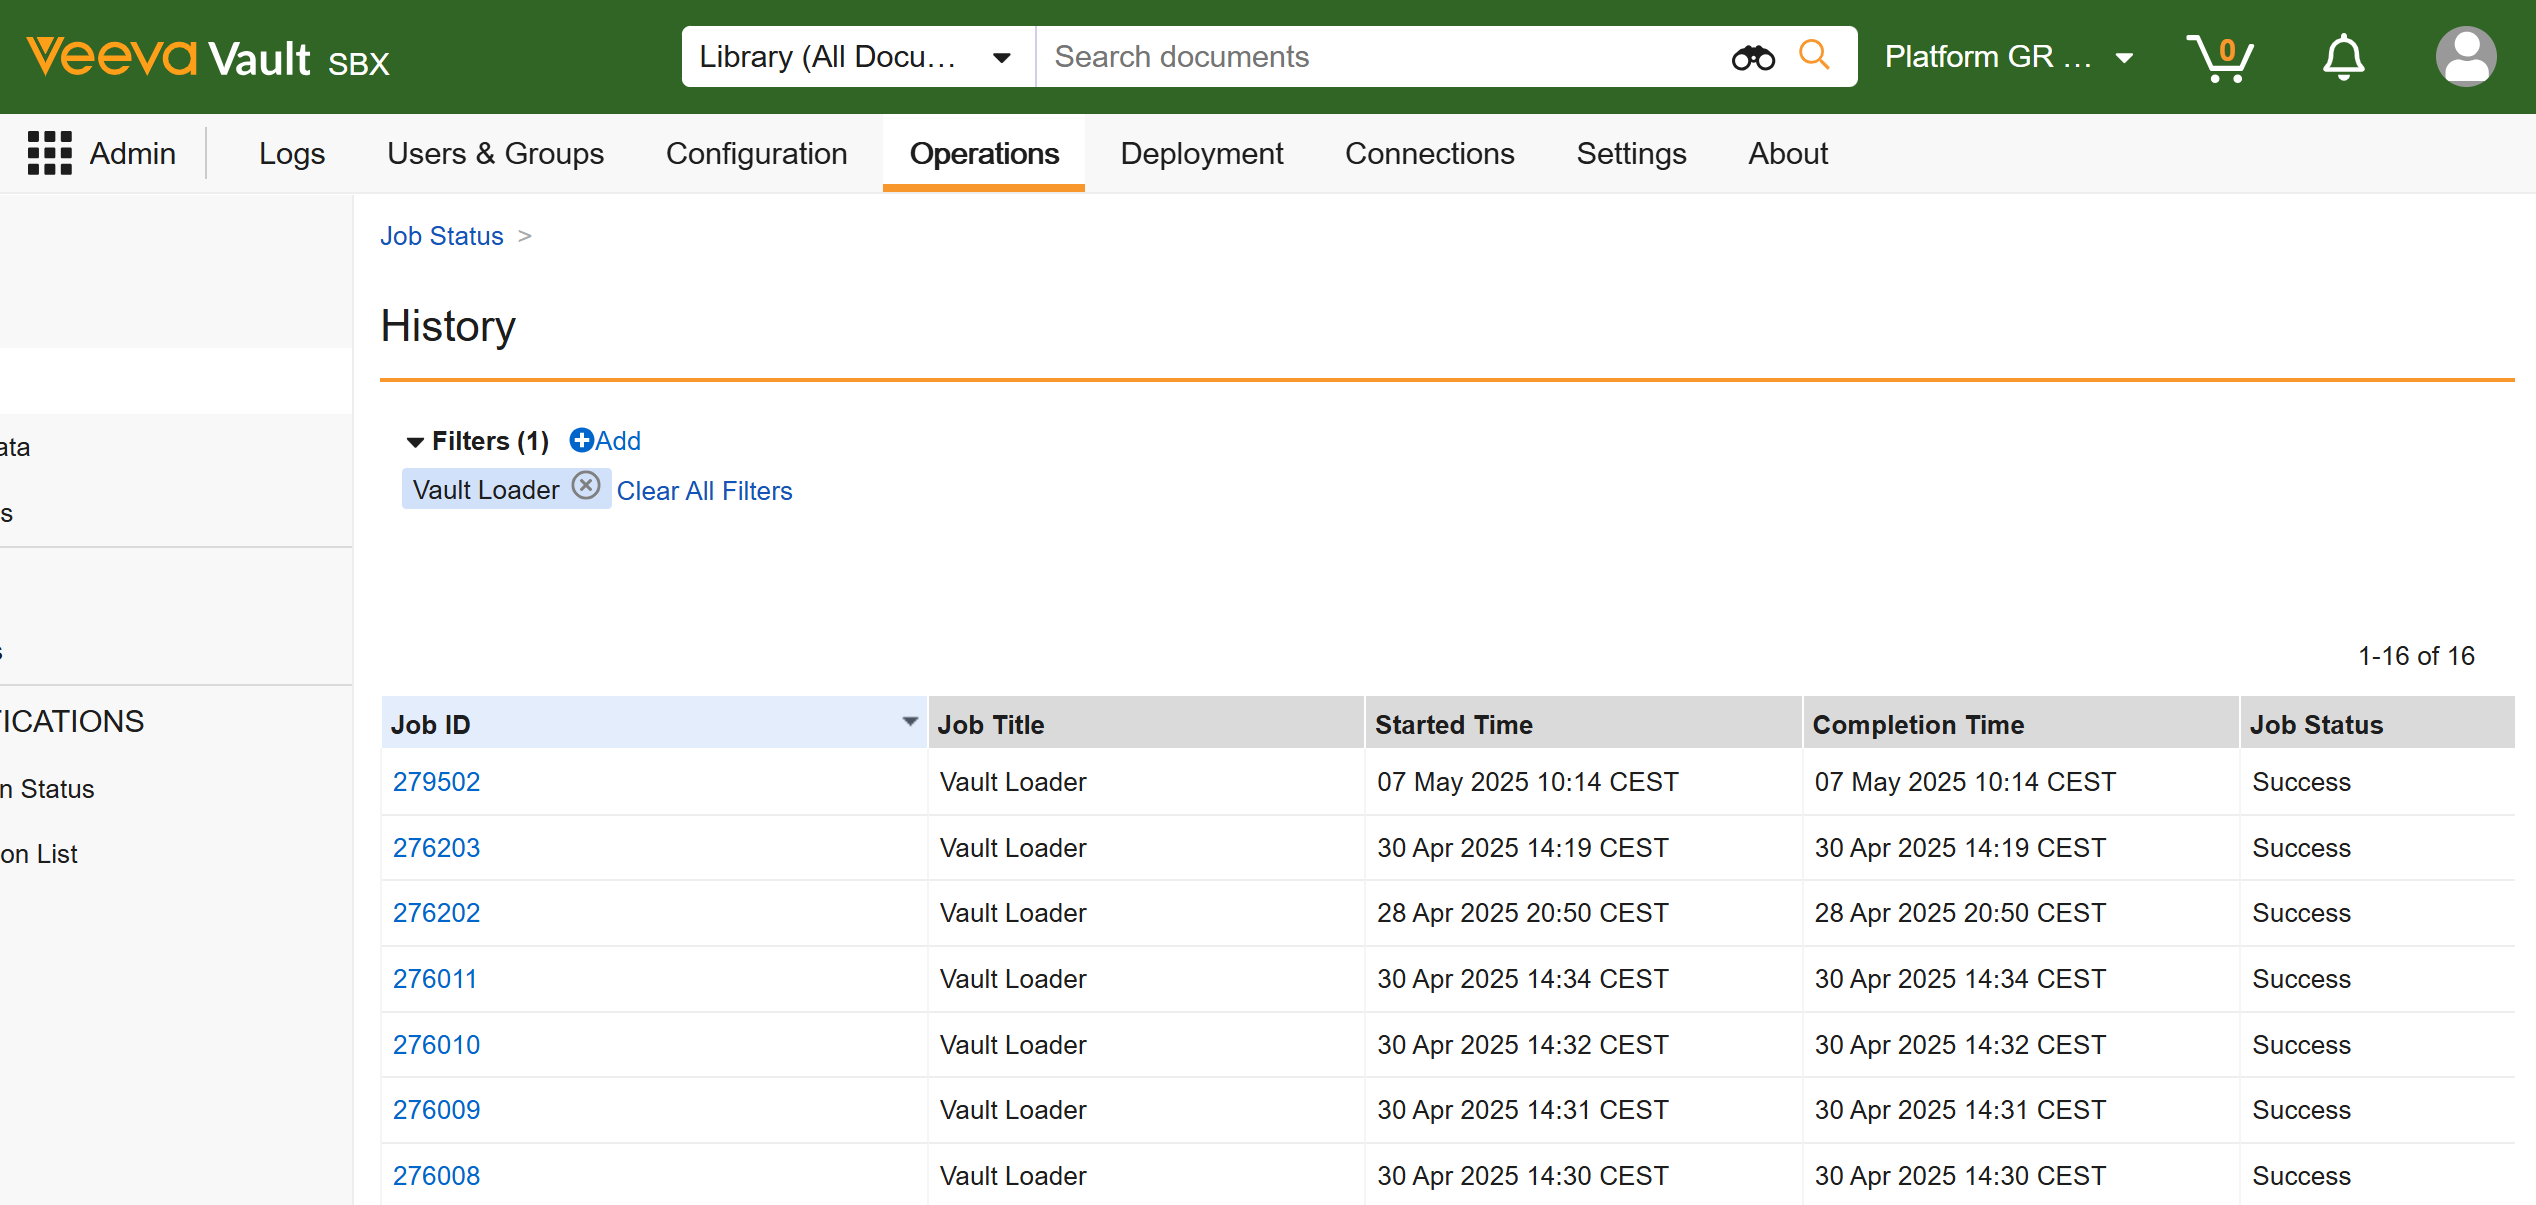
Task: Open the Job ID column sort arrow
Action: [x=909, y=722]
